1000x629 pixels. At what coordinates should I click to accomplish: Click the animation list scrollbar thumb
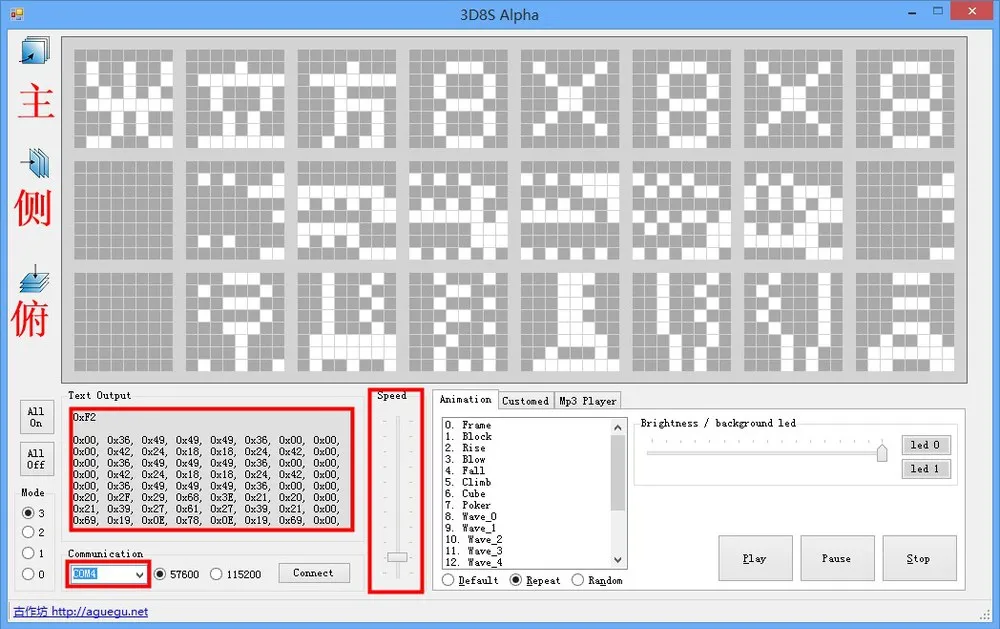coord(617,473)
